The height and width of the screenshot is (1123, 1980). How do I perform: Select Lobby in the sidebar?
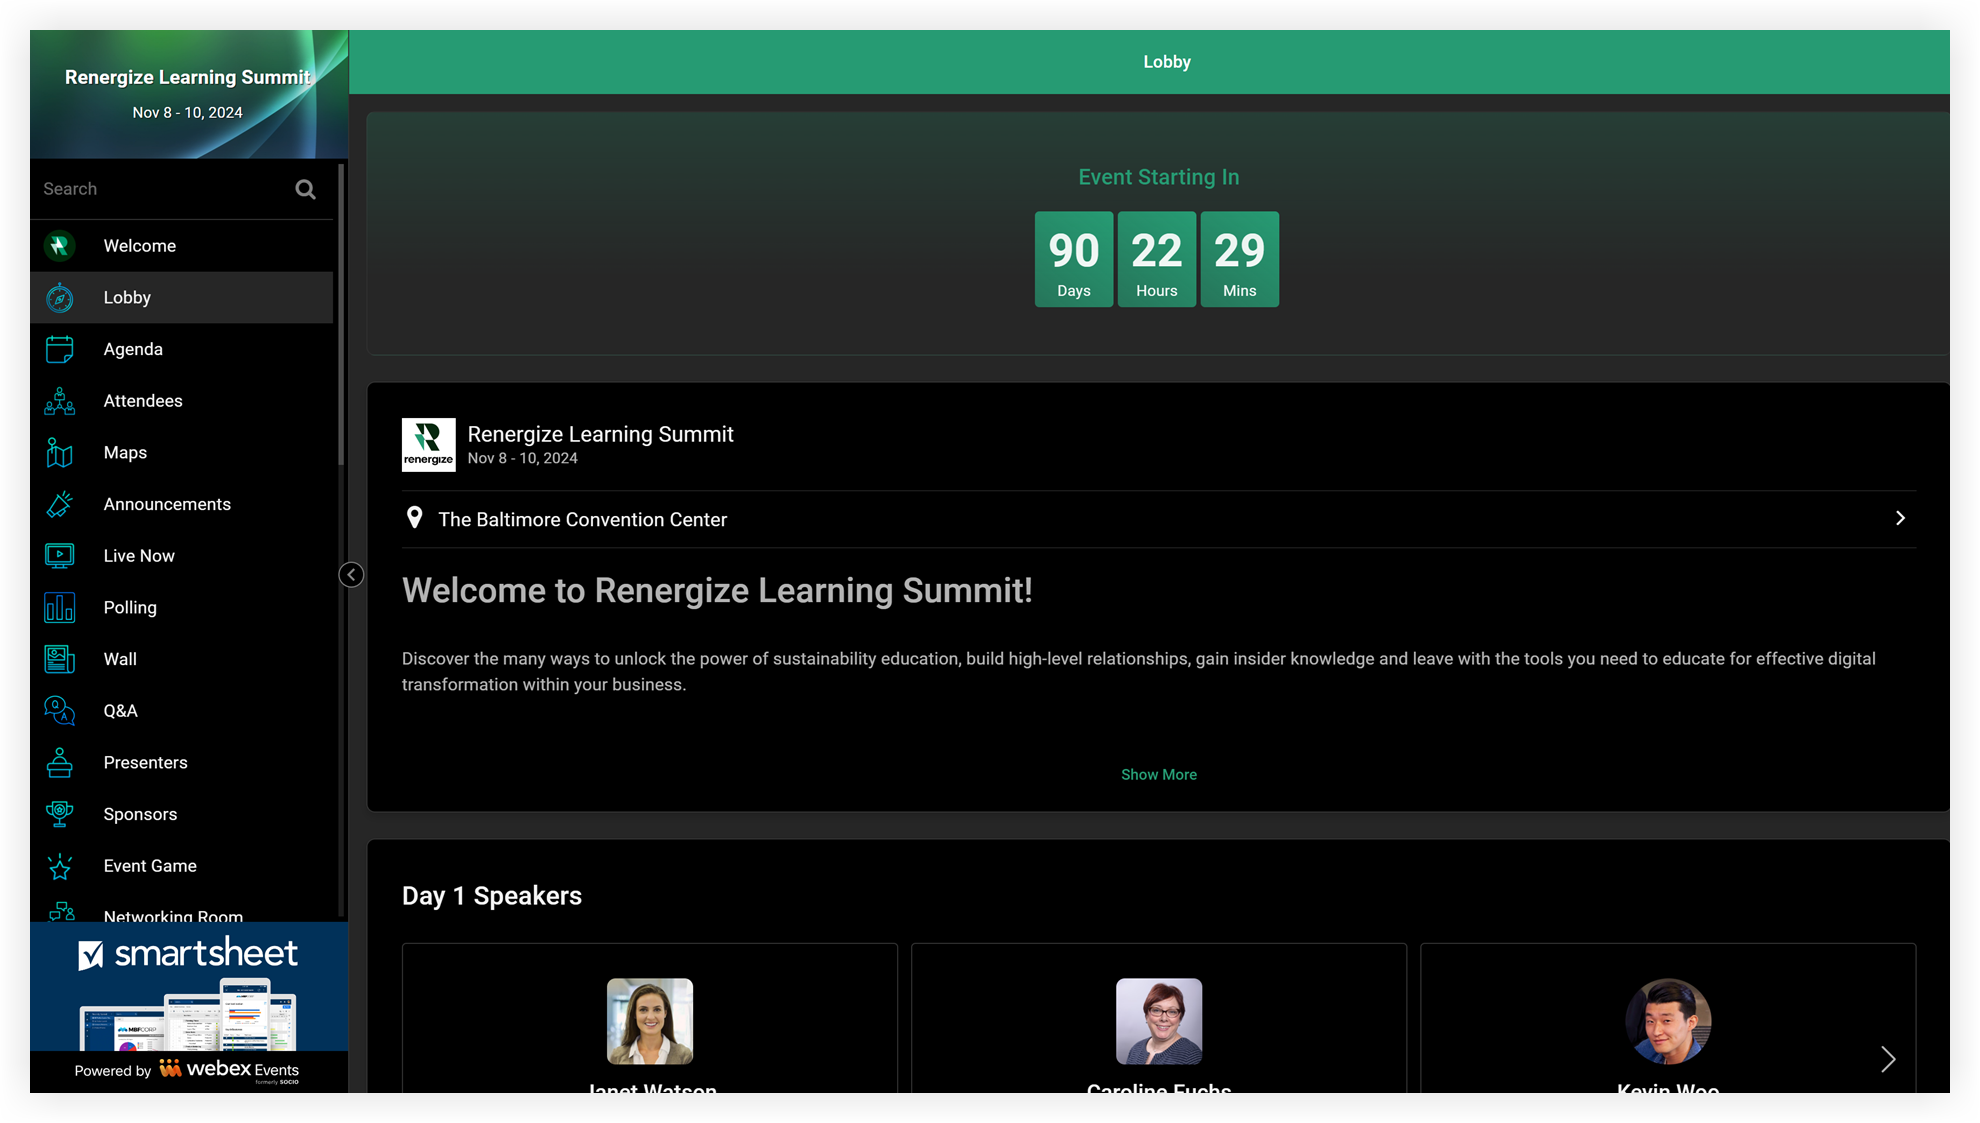tap(182, 297)
